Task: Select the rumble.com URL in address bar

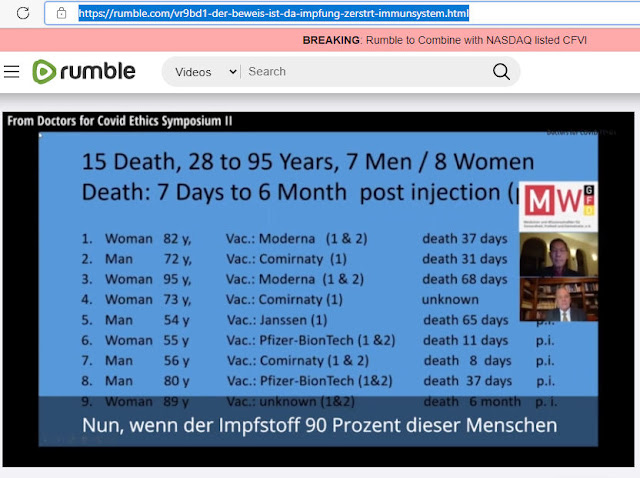Action: point(273,13)
